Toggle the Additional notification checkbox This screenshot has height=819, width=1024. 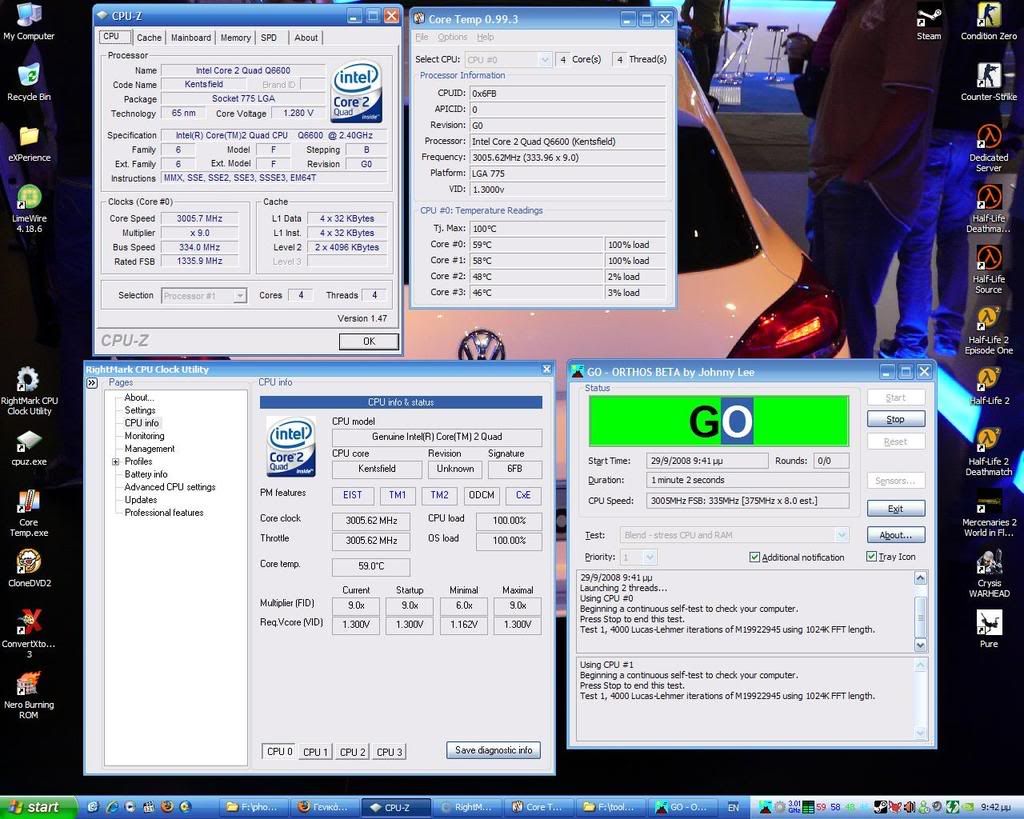click(x=755, y=557)
